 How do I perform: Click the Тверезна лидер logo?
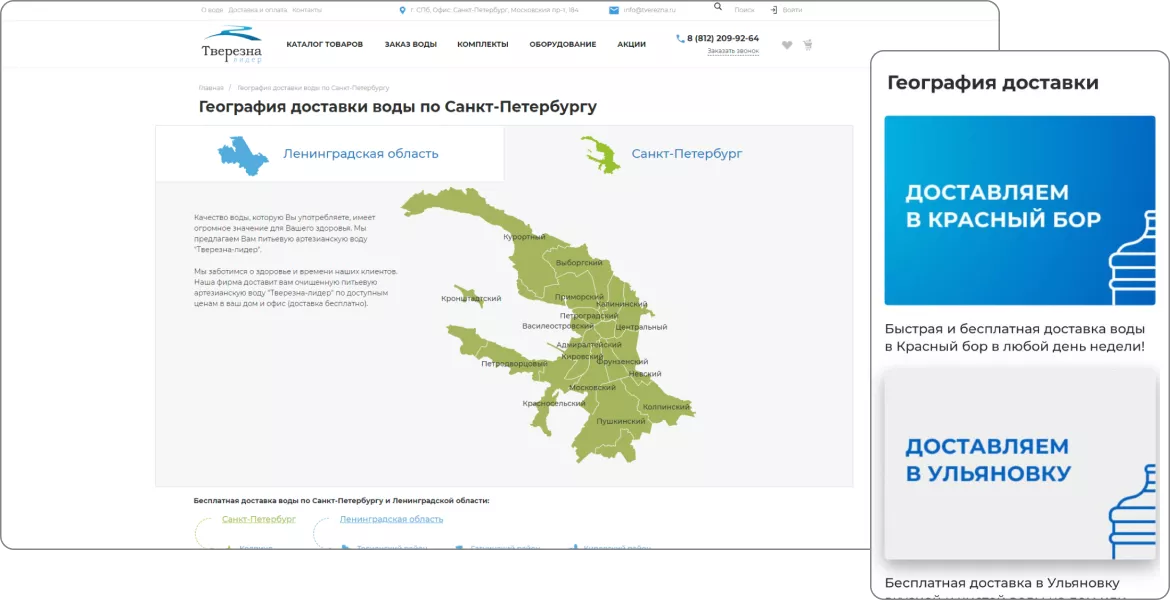coord(231,44)
